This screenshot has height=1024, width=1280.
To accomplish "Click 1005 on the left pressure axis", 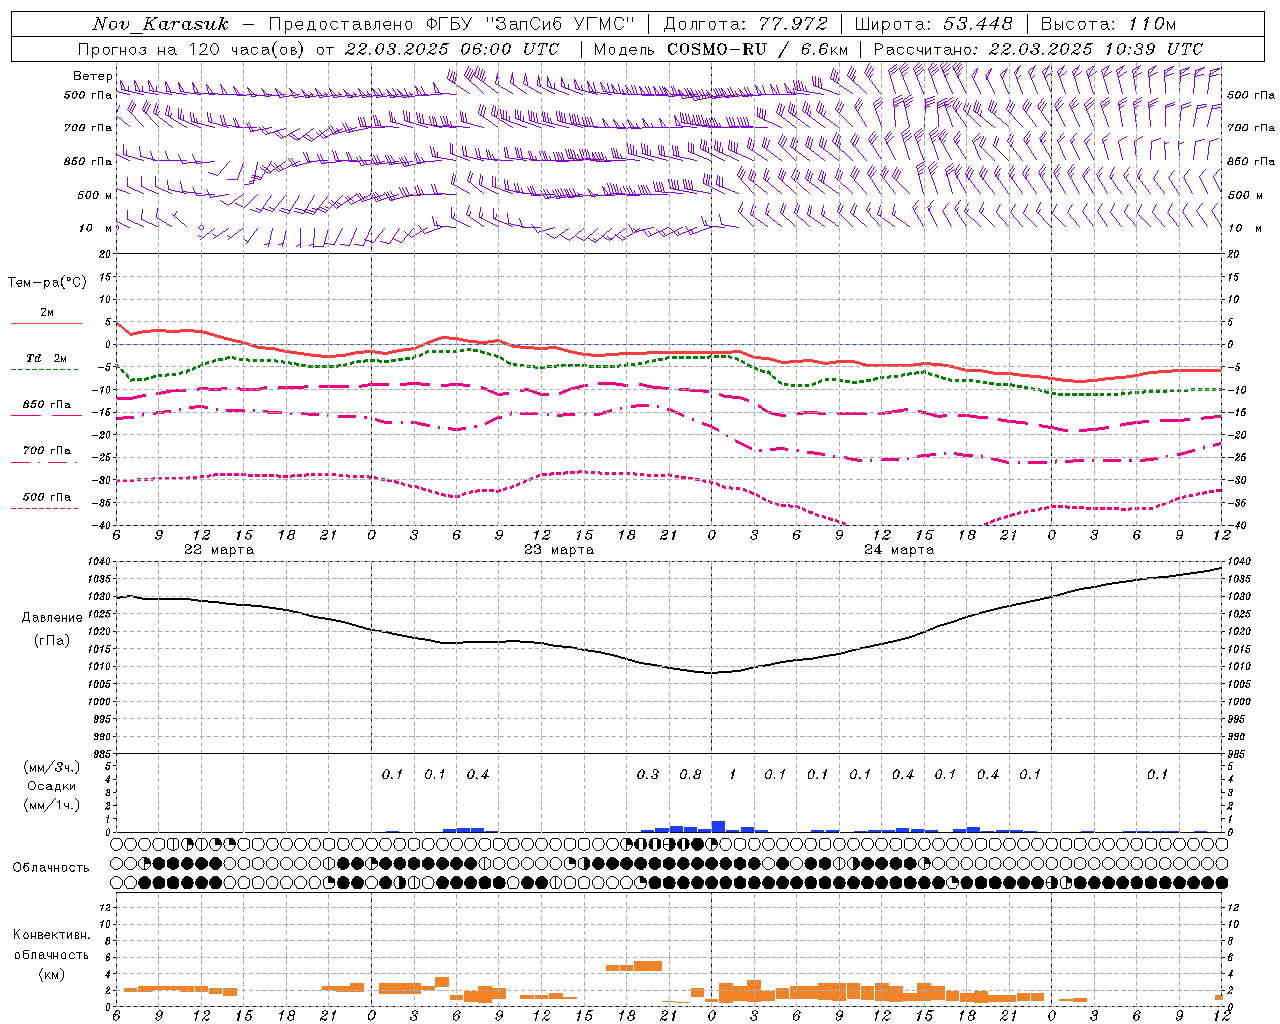I will pos(100,684).
